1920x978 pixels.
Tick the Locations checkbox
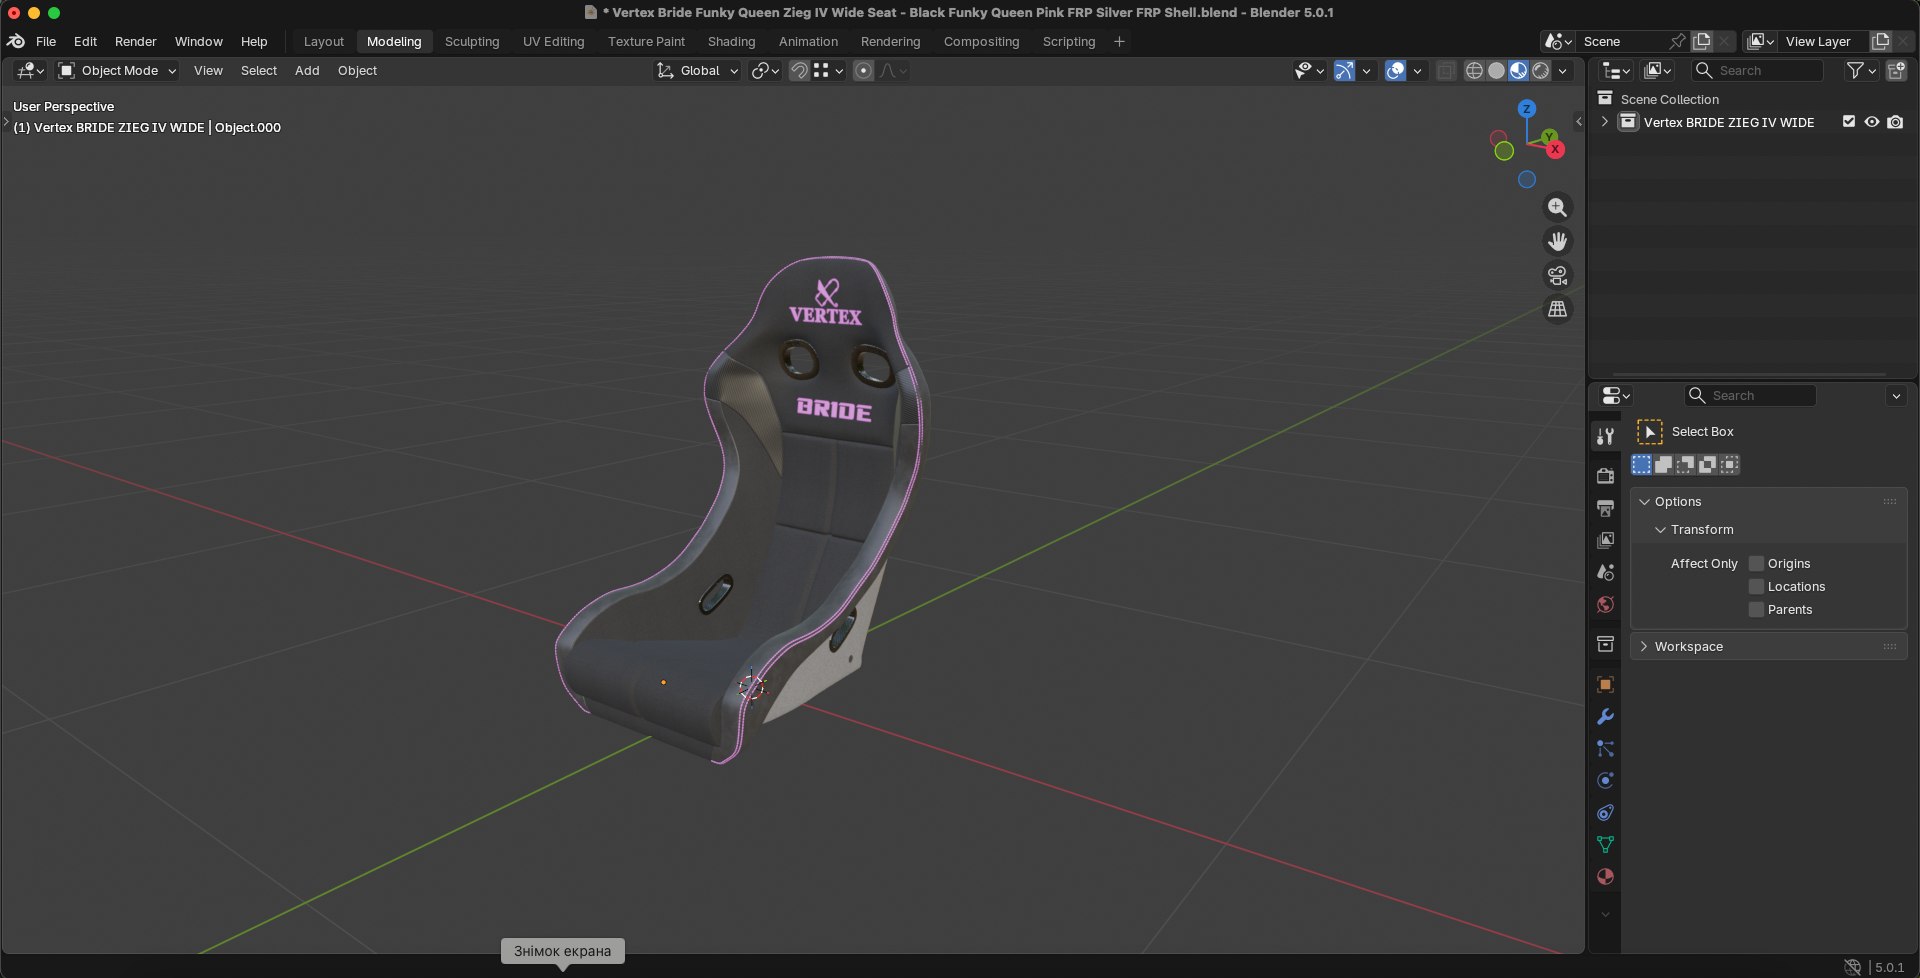[1756, 586]
